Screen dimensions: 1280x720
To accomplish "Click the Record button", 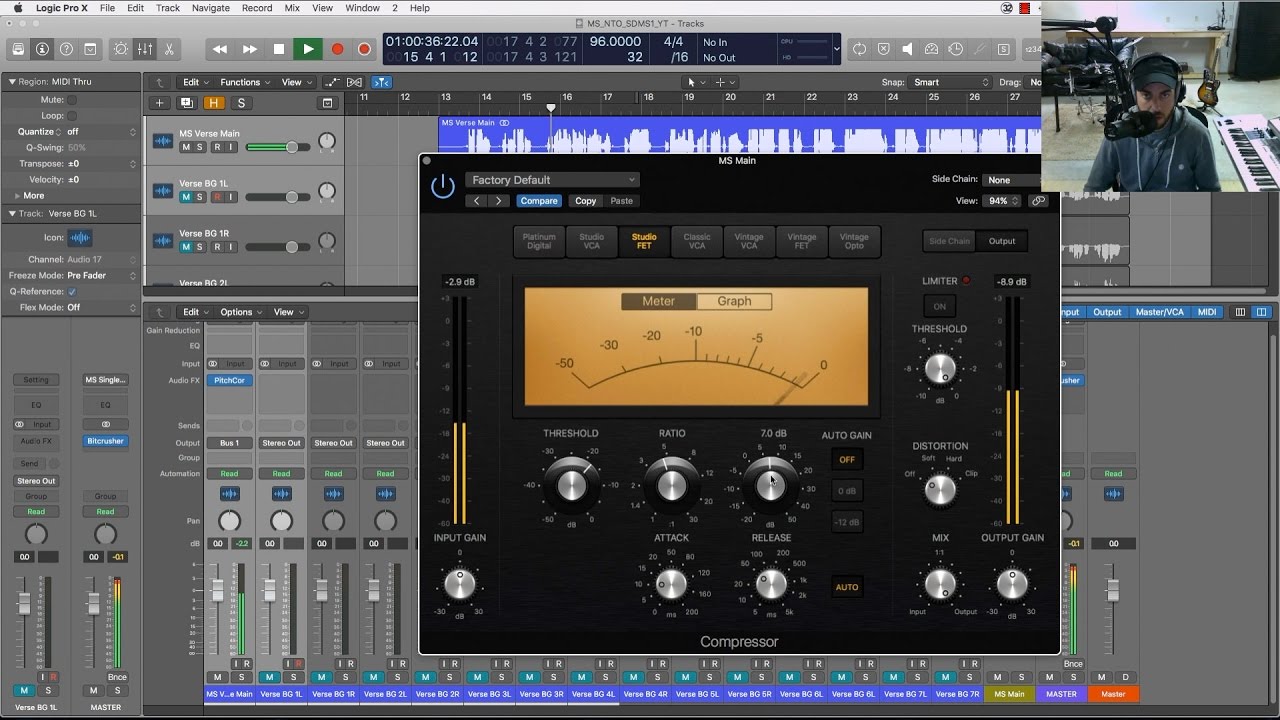I will [x=337, y=49].
